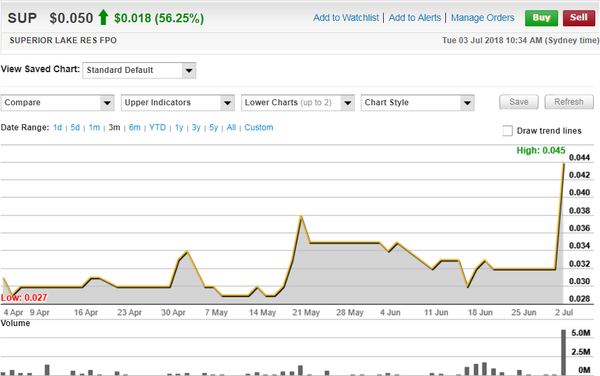Select the All date range

click(231, 127)
